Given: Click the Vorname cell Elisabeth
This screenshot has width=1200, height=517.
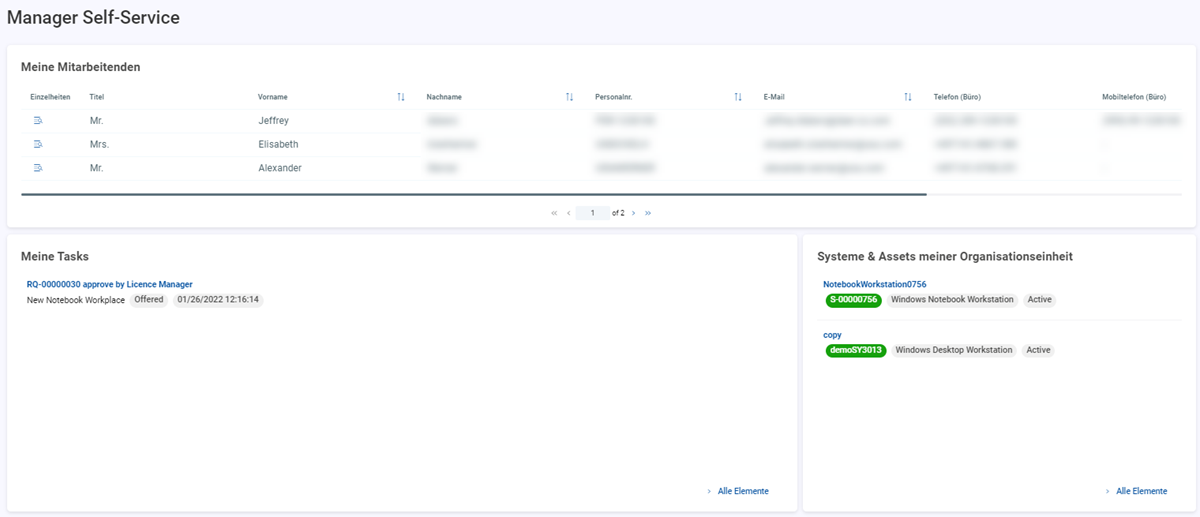Looking at the screenshot, I should coord(278,144).
